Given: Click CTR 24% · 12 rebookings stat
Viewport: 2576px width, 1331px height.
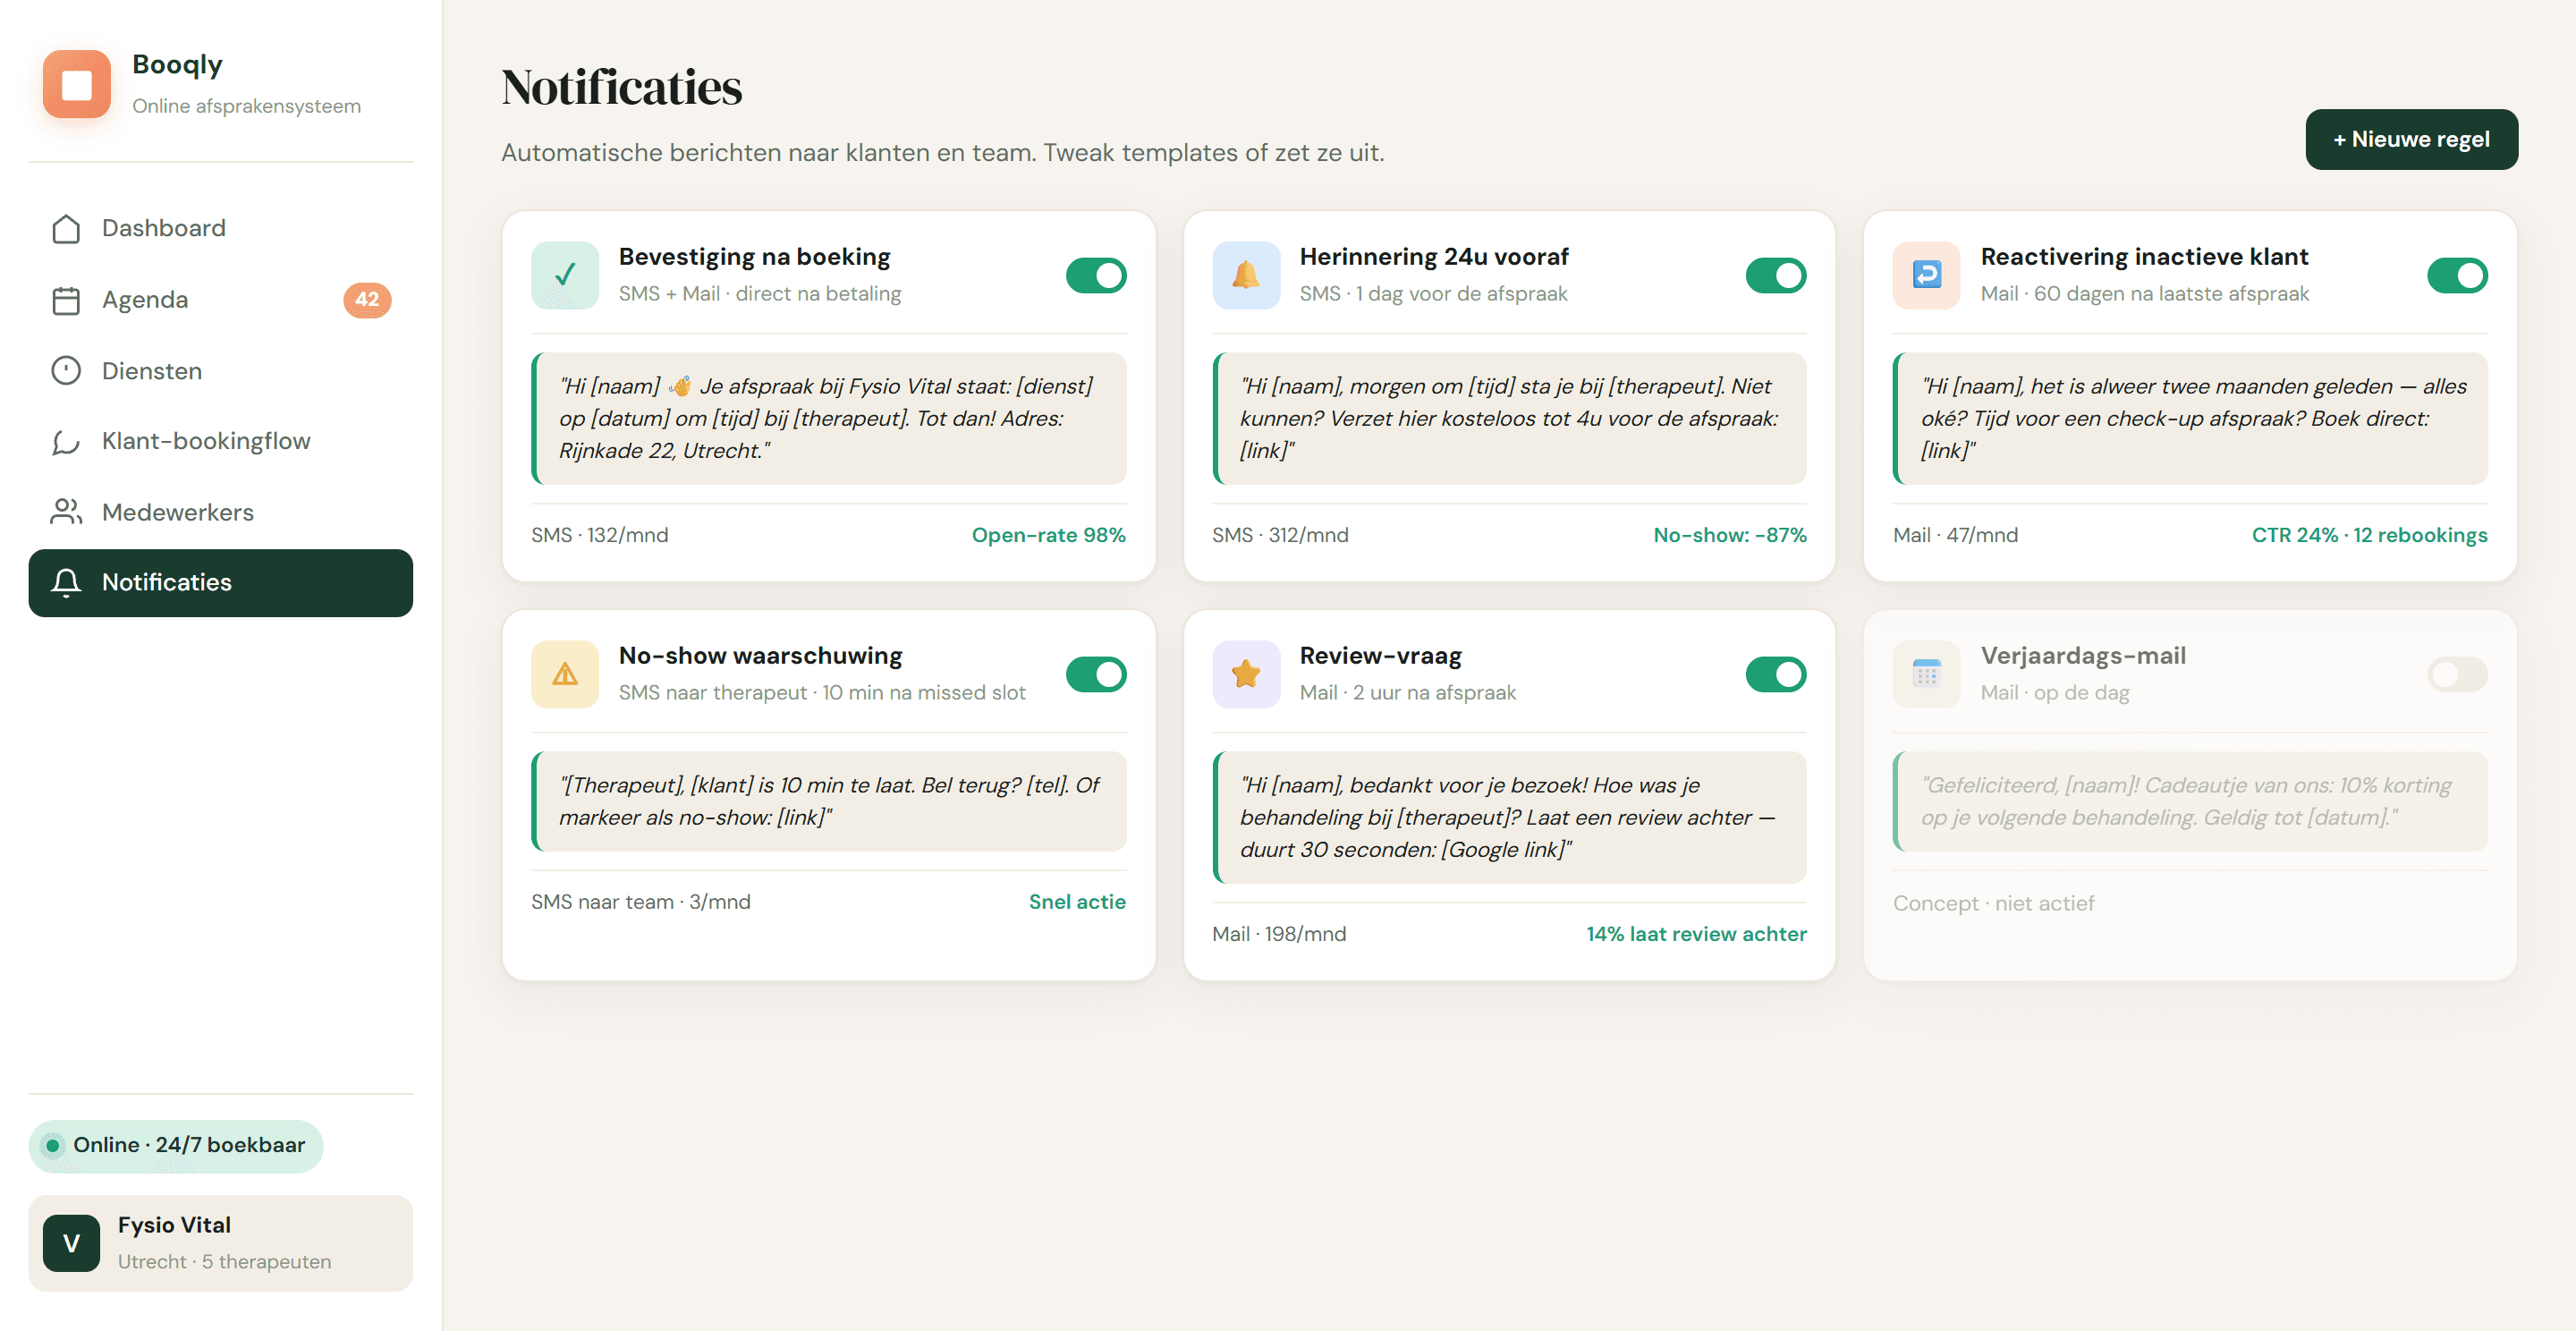Looking at the screenshot, I should point(2369,535).
